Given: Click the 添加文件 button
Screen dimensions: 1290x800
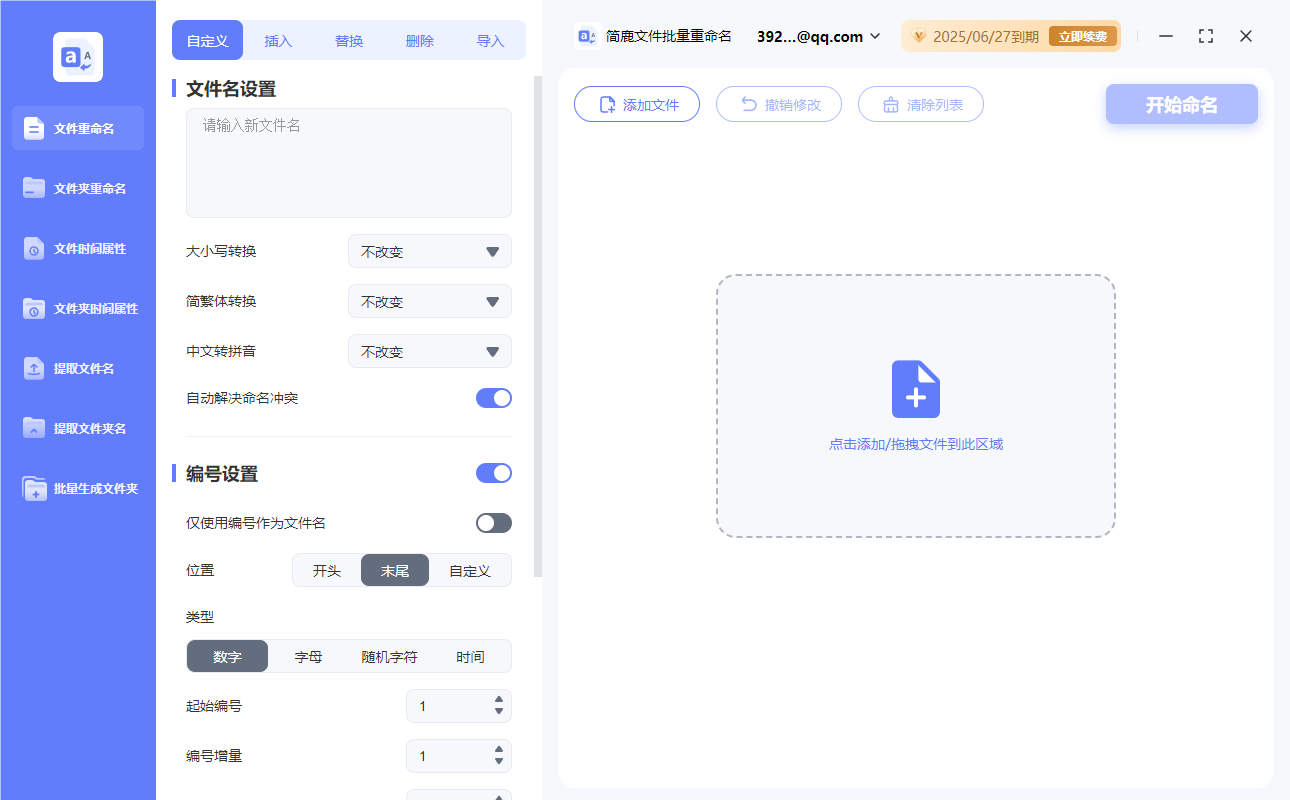Looking at the screenshot, I should (637, 104).
